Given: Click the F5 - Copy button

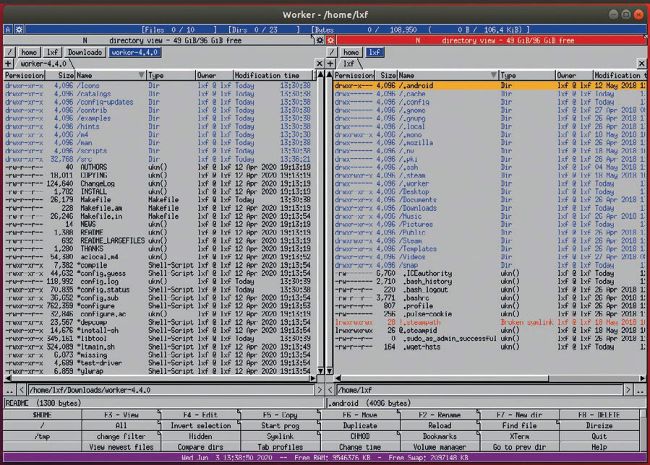Looking at the screenshot, I should click(280, 415).
